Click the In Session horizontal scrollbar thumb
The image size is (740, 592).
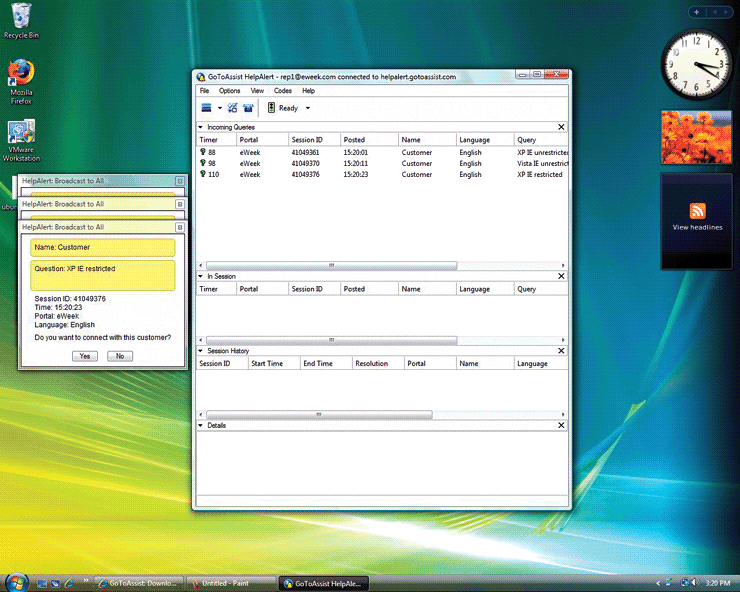(x=331, y=340)
